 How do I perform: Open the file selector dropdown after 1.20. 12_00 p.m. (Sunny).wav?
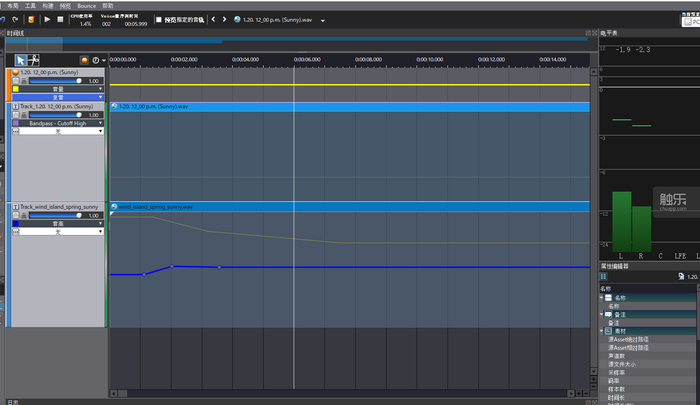323,19
